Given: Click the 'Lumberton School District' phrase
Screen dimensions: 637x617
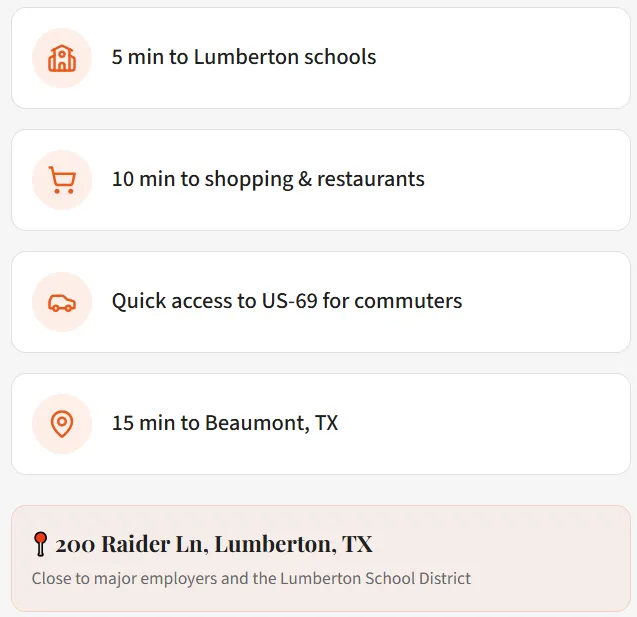Looking at the screenshot, I should click(375, 578).
